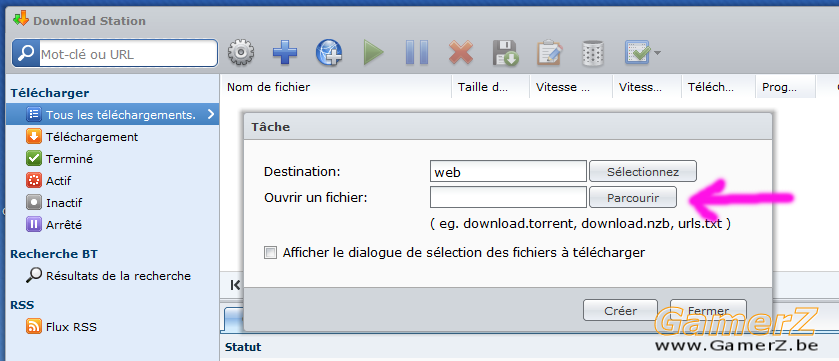Tick the Afficher le dialogue de sélection checkbox
Screen dimensions: 839x361
click(x=271, y=252)
